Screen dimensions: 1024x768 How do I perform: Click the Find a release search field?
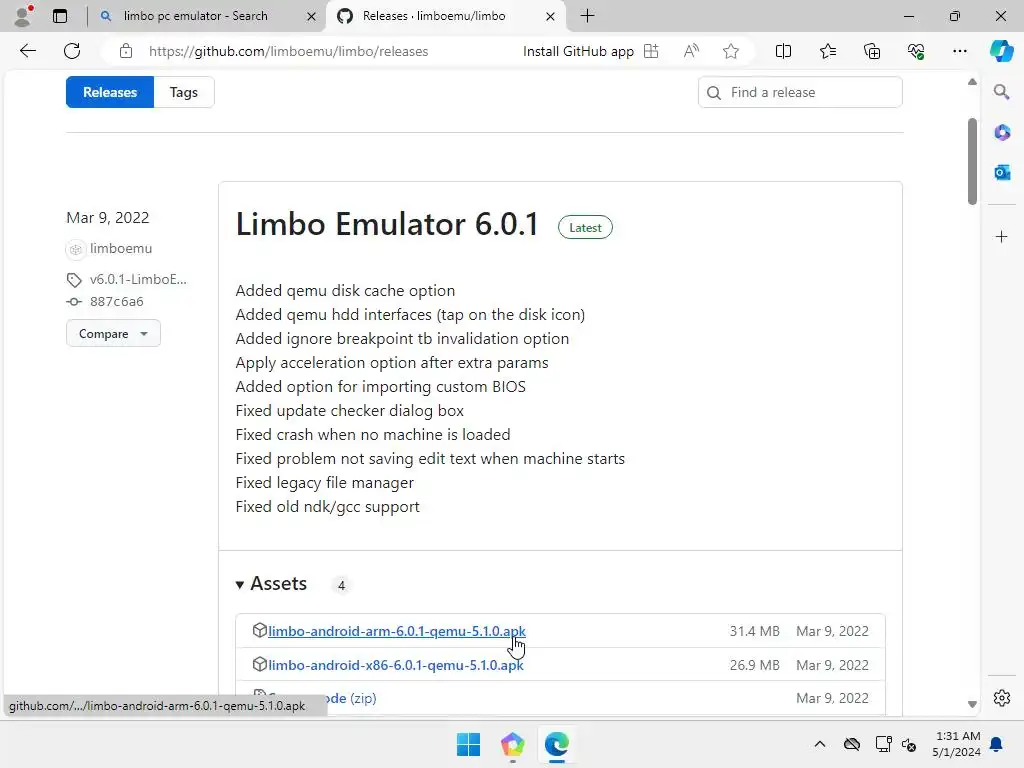(800, 92)
